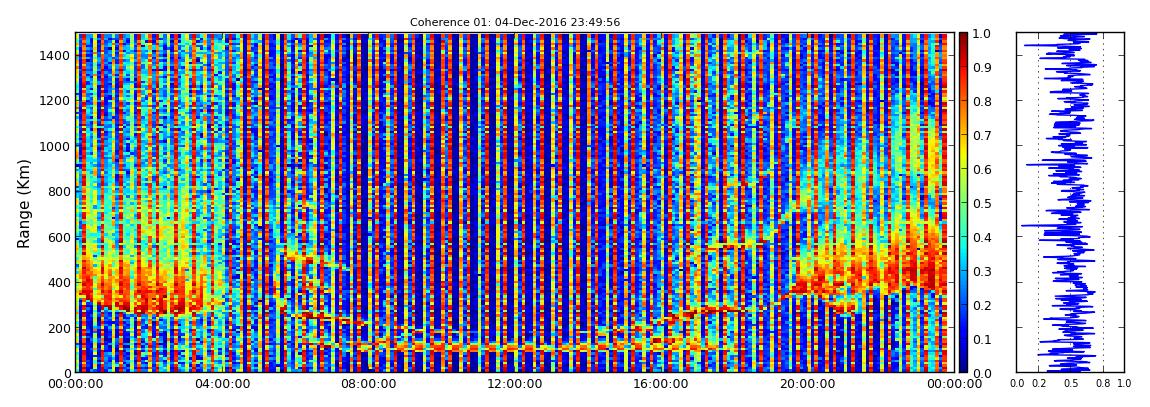Viewport: 1150px width, 407px height.
Task: Click the 600 range tick label
Action: [59, 237]
